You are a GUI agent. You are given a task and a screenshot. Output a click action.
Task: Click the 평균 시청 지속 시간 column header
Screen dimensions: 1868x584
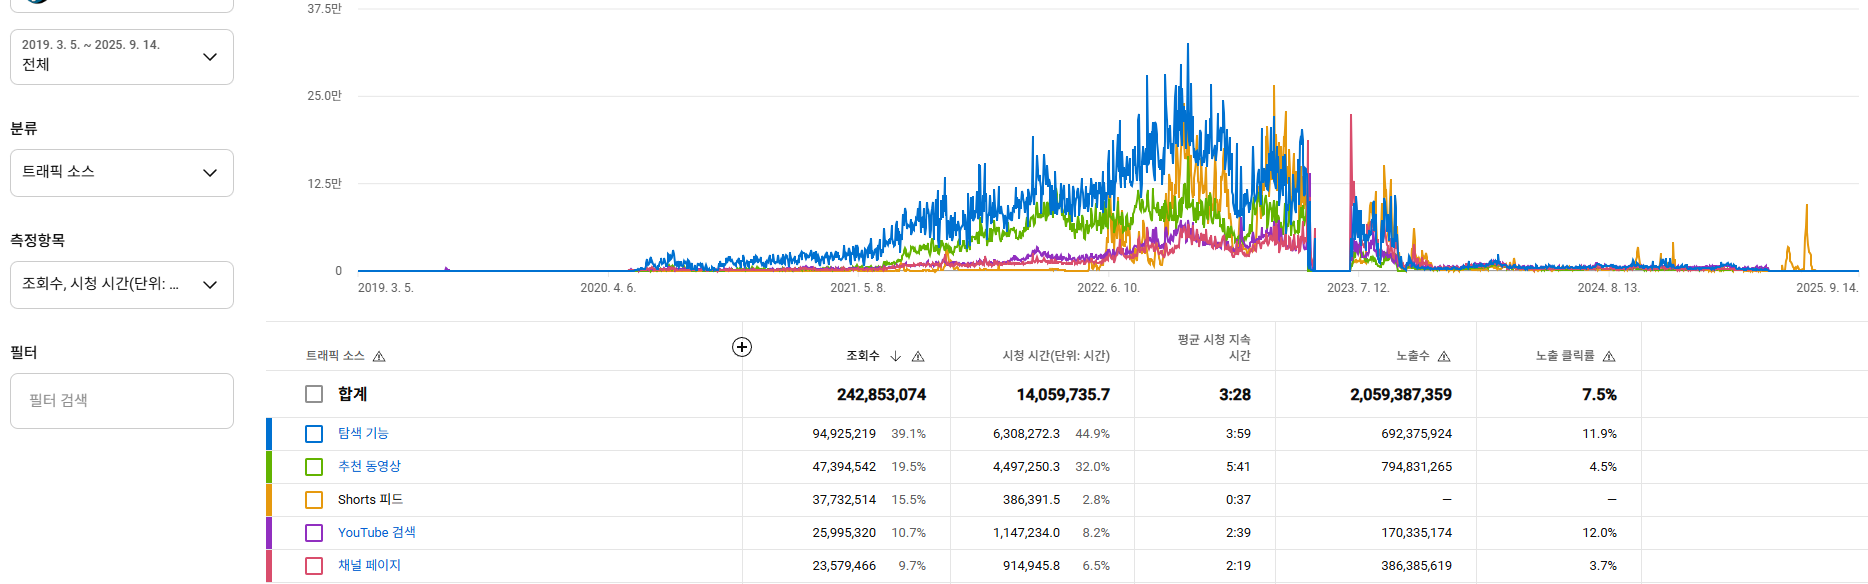[x=1213, y=347]
